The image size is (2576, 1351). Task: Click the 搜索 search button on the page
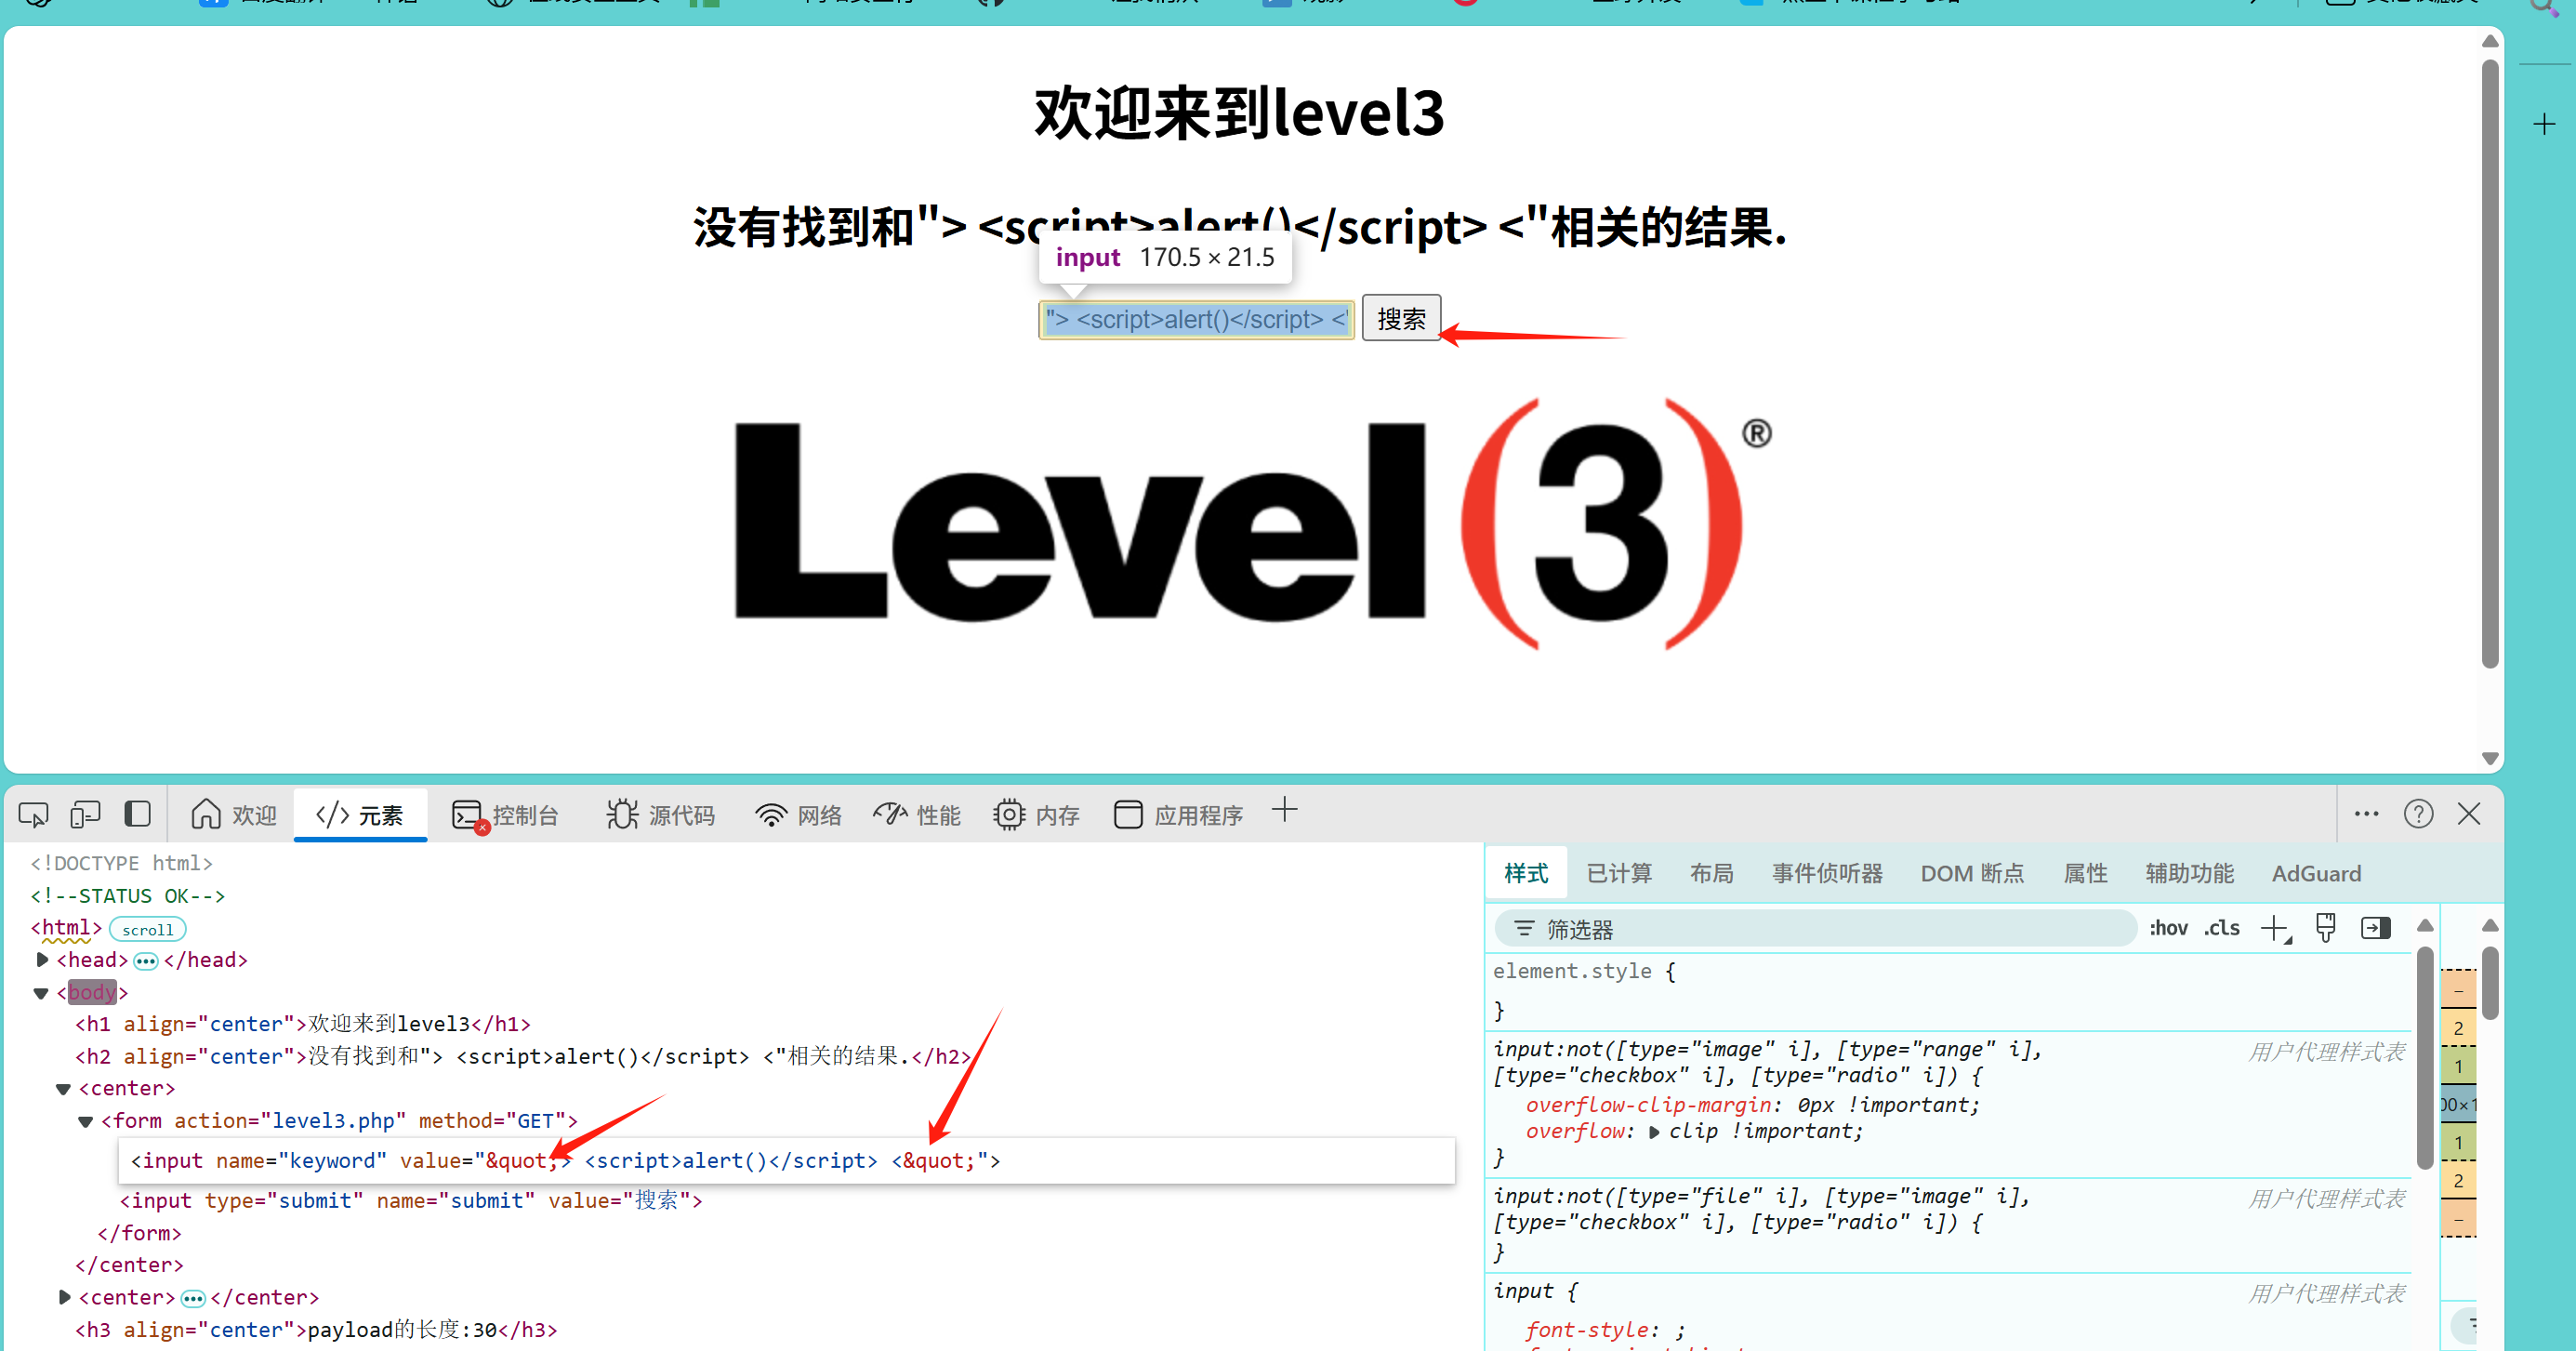pyautogui.click(x=1400, y=318)
